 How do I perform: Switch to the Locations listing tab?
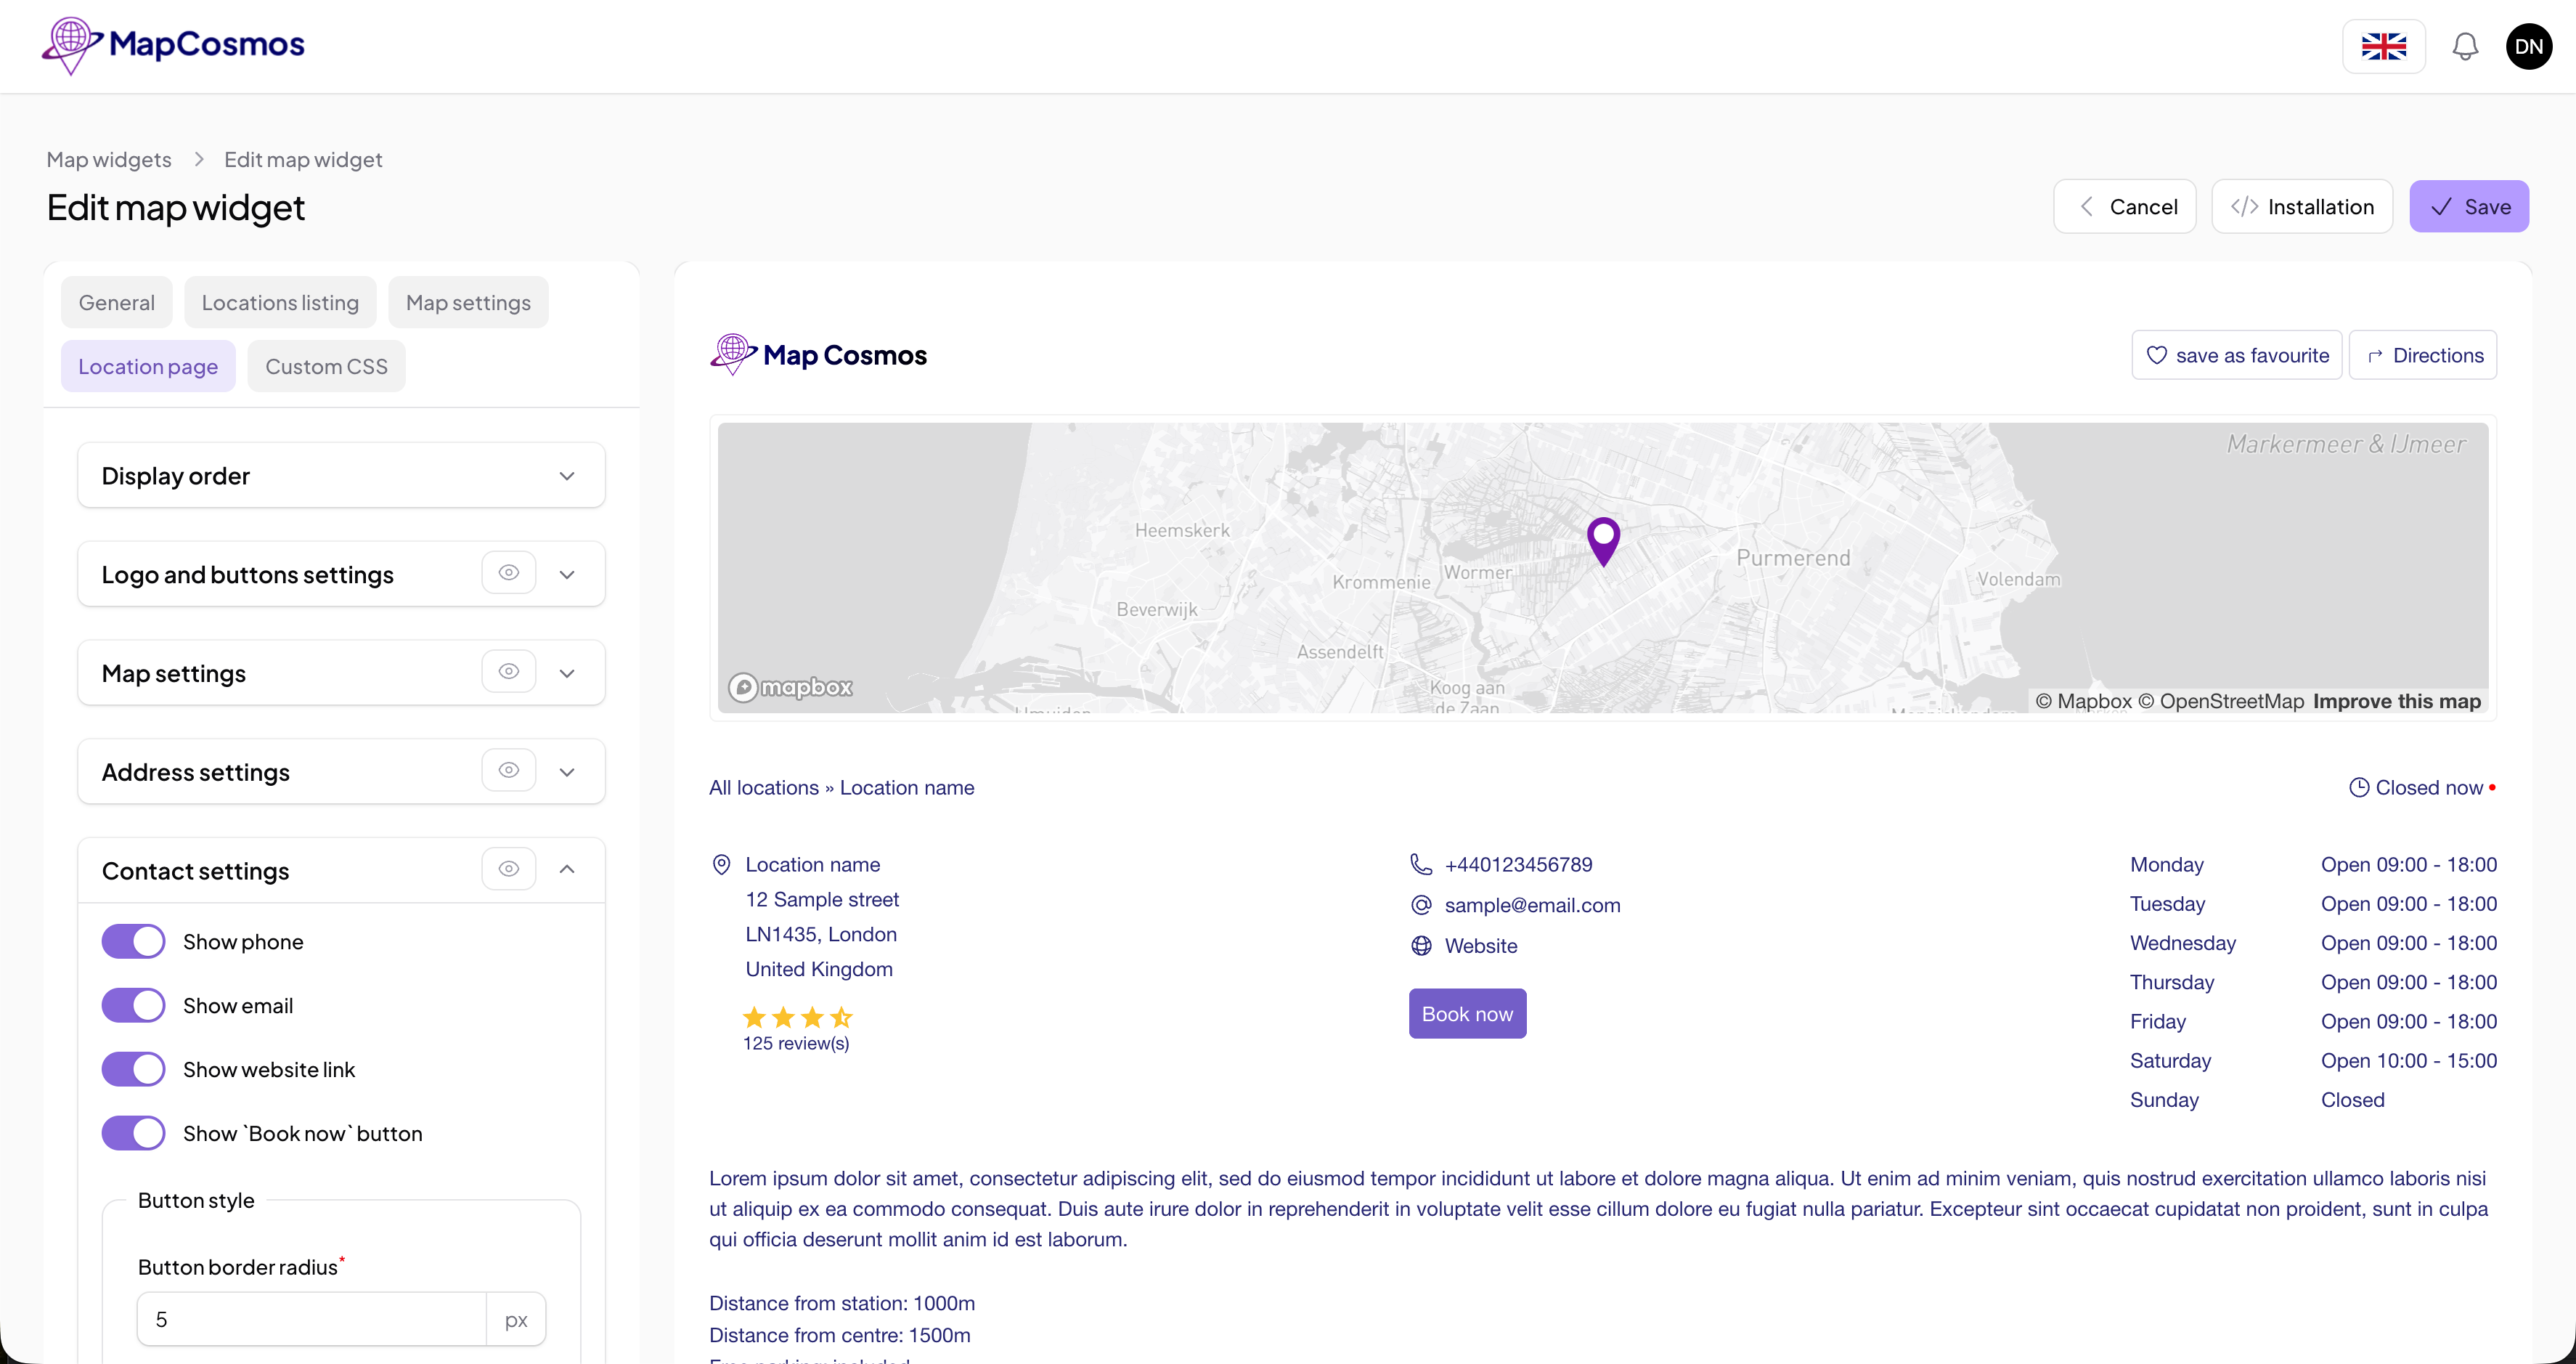click(280, 302)
